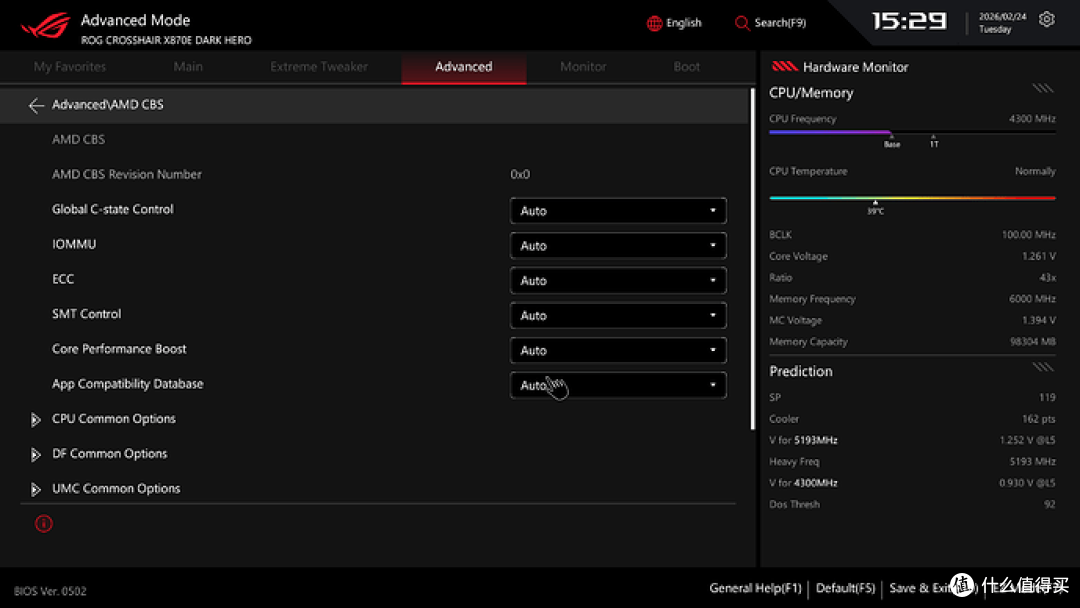Click the ROG logo
This screenshot has height=608, width=1080.
click(x=46, y=25)
